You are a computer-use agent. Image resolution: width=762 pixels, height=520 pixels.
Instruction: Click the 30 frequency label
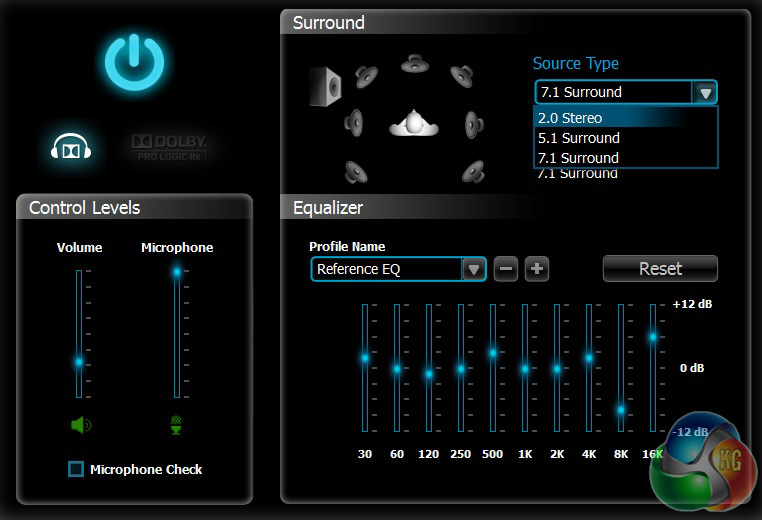click(365, 454)
